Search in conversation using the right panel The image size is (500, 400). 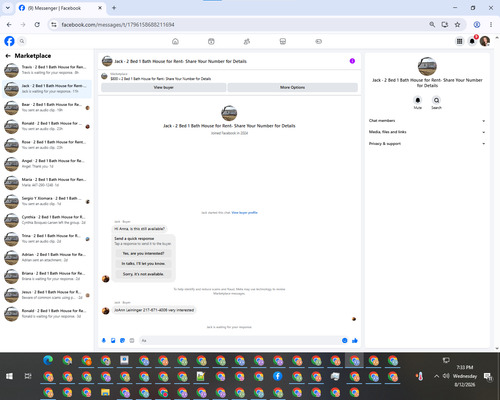point(436,100)
